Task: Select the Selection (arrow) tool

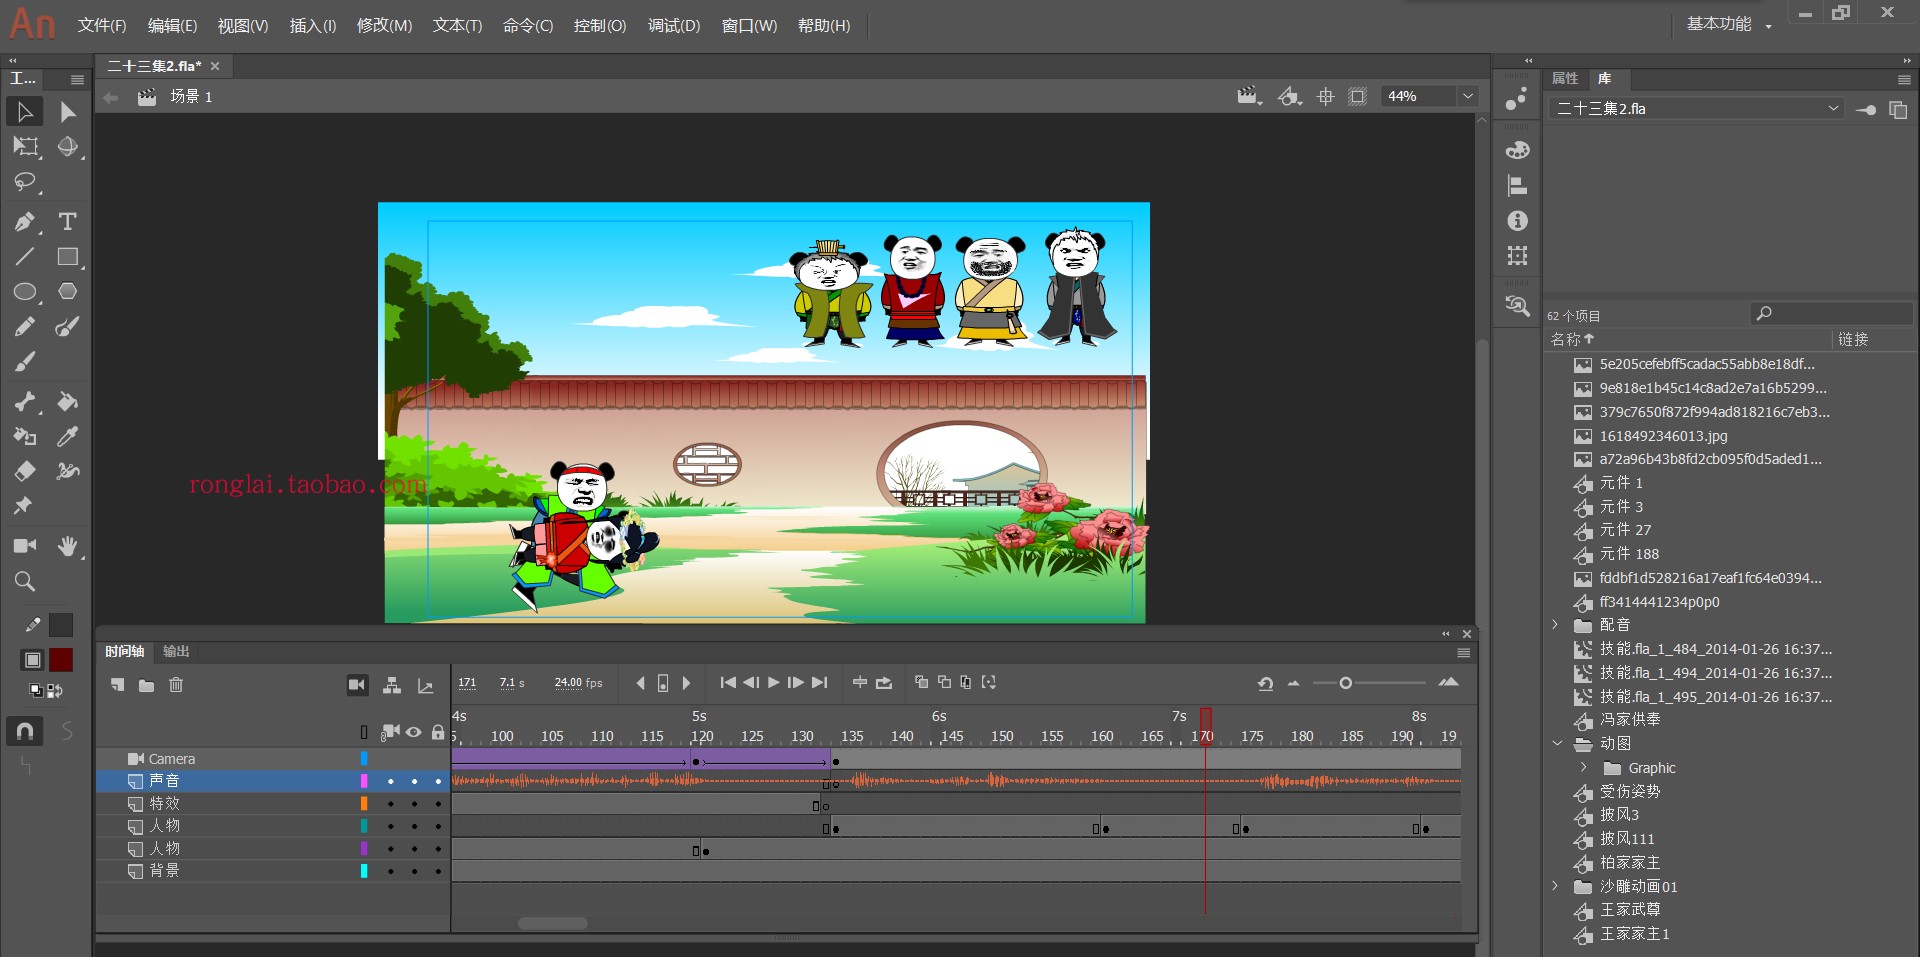Action: click(x=25, y=112)
